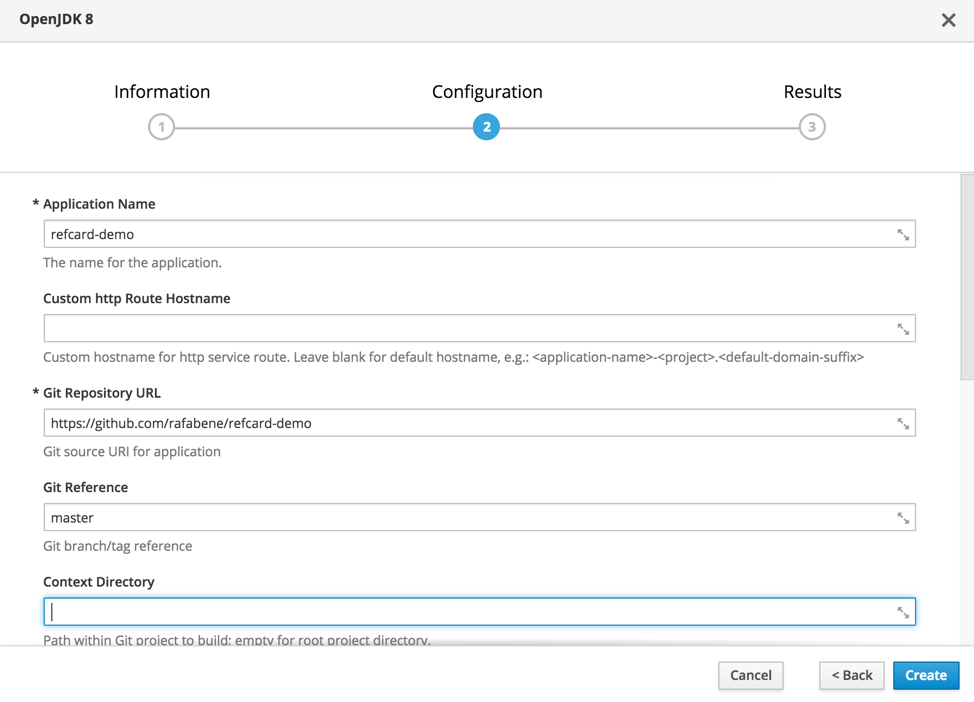Open the Results wizard step label
Image resolution: width=974 pixels, height=702 pixels.
812,92
